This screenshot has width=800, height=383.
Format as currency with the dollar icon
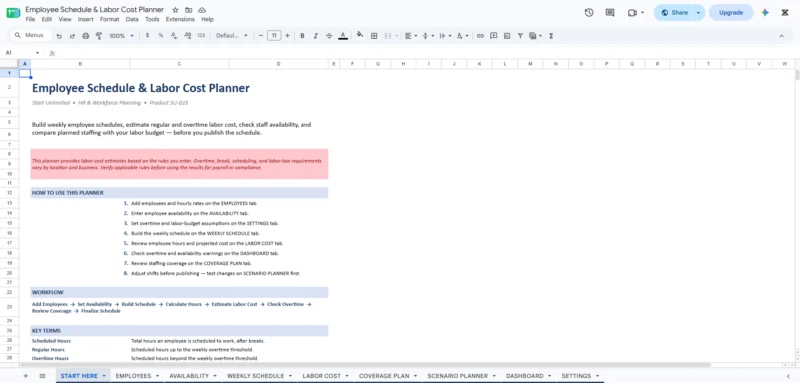[x=147, y=36]
